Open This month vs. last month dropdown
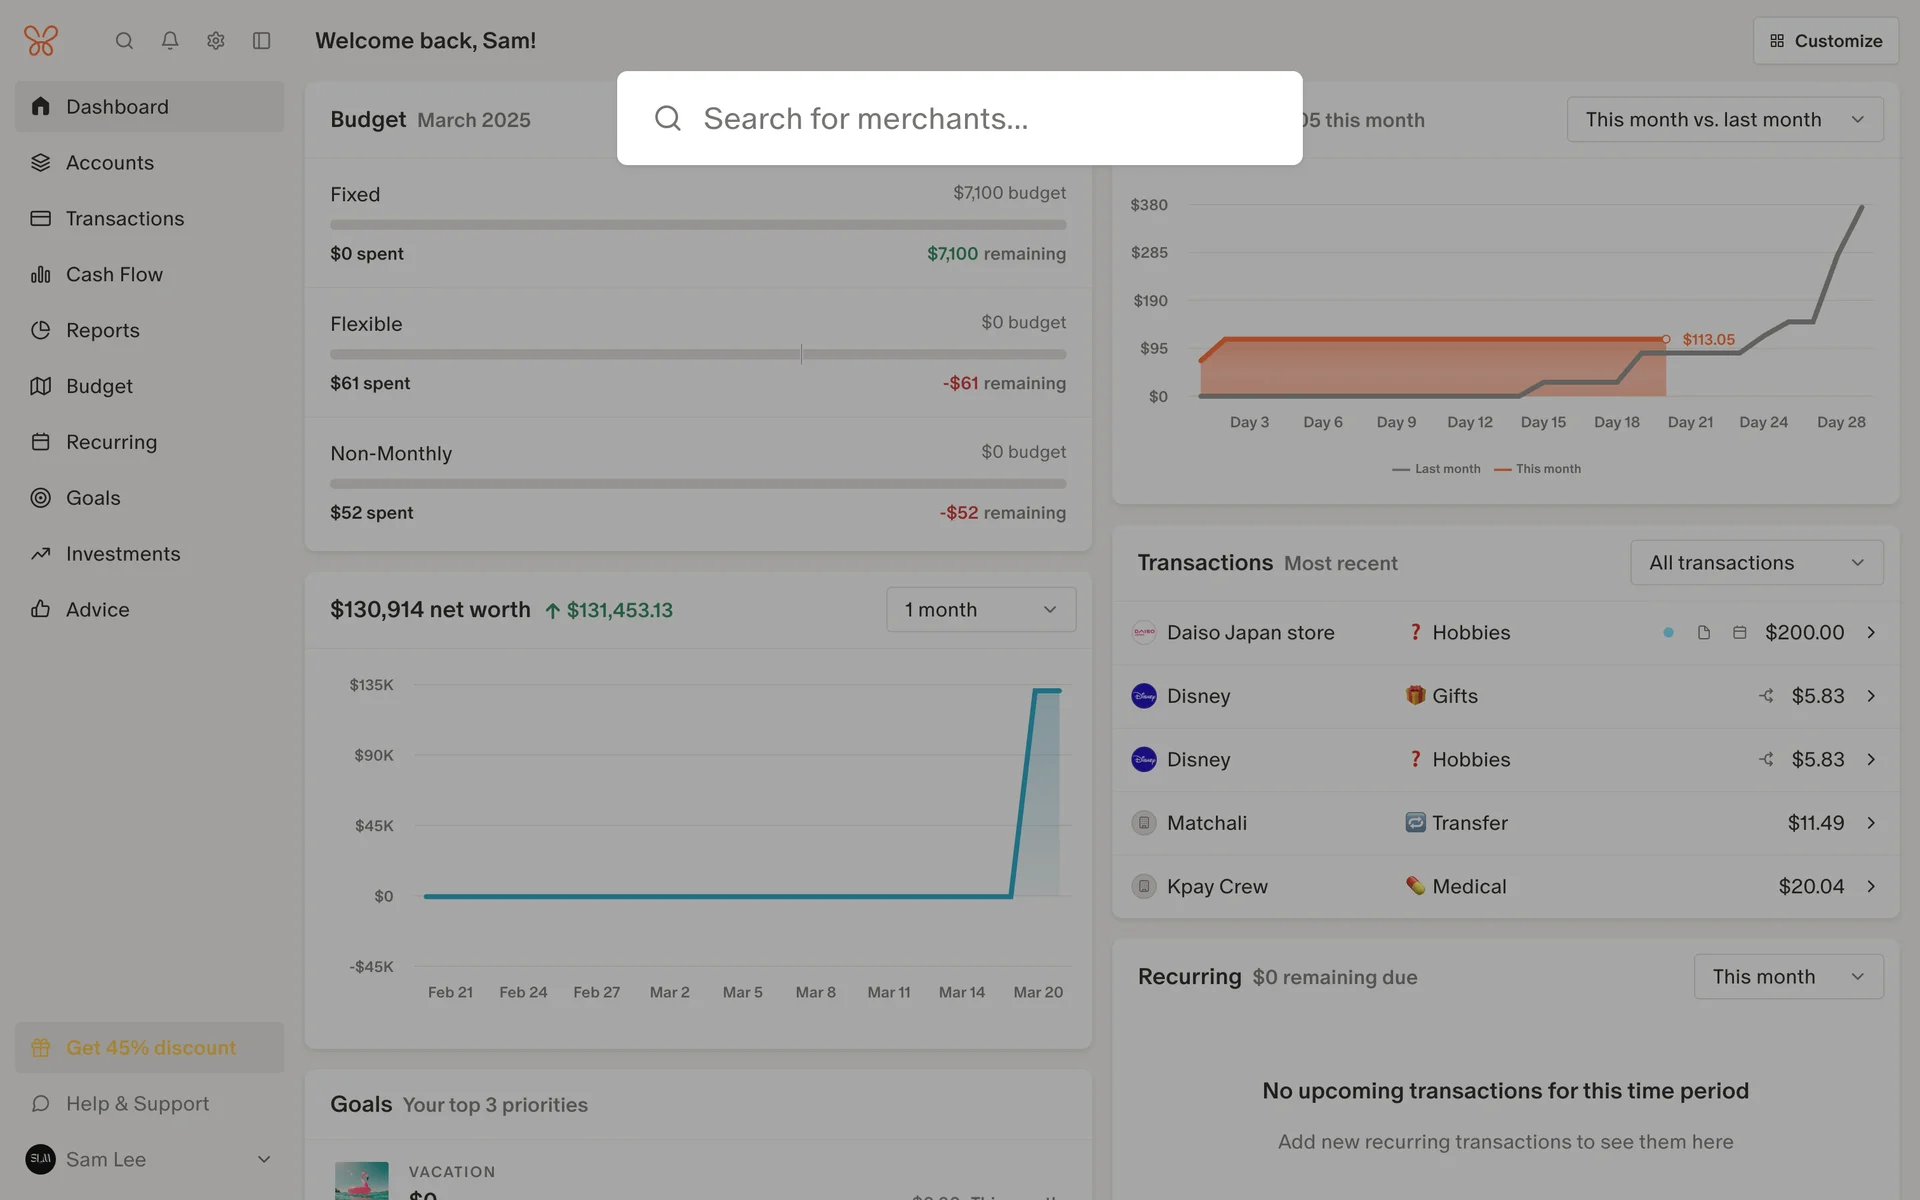This screenshot has height=1200, width=1920. [1725, 120]
